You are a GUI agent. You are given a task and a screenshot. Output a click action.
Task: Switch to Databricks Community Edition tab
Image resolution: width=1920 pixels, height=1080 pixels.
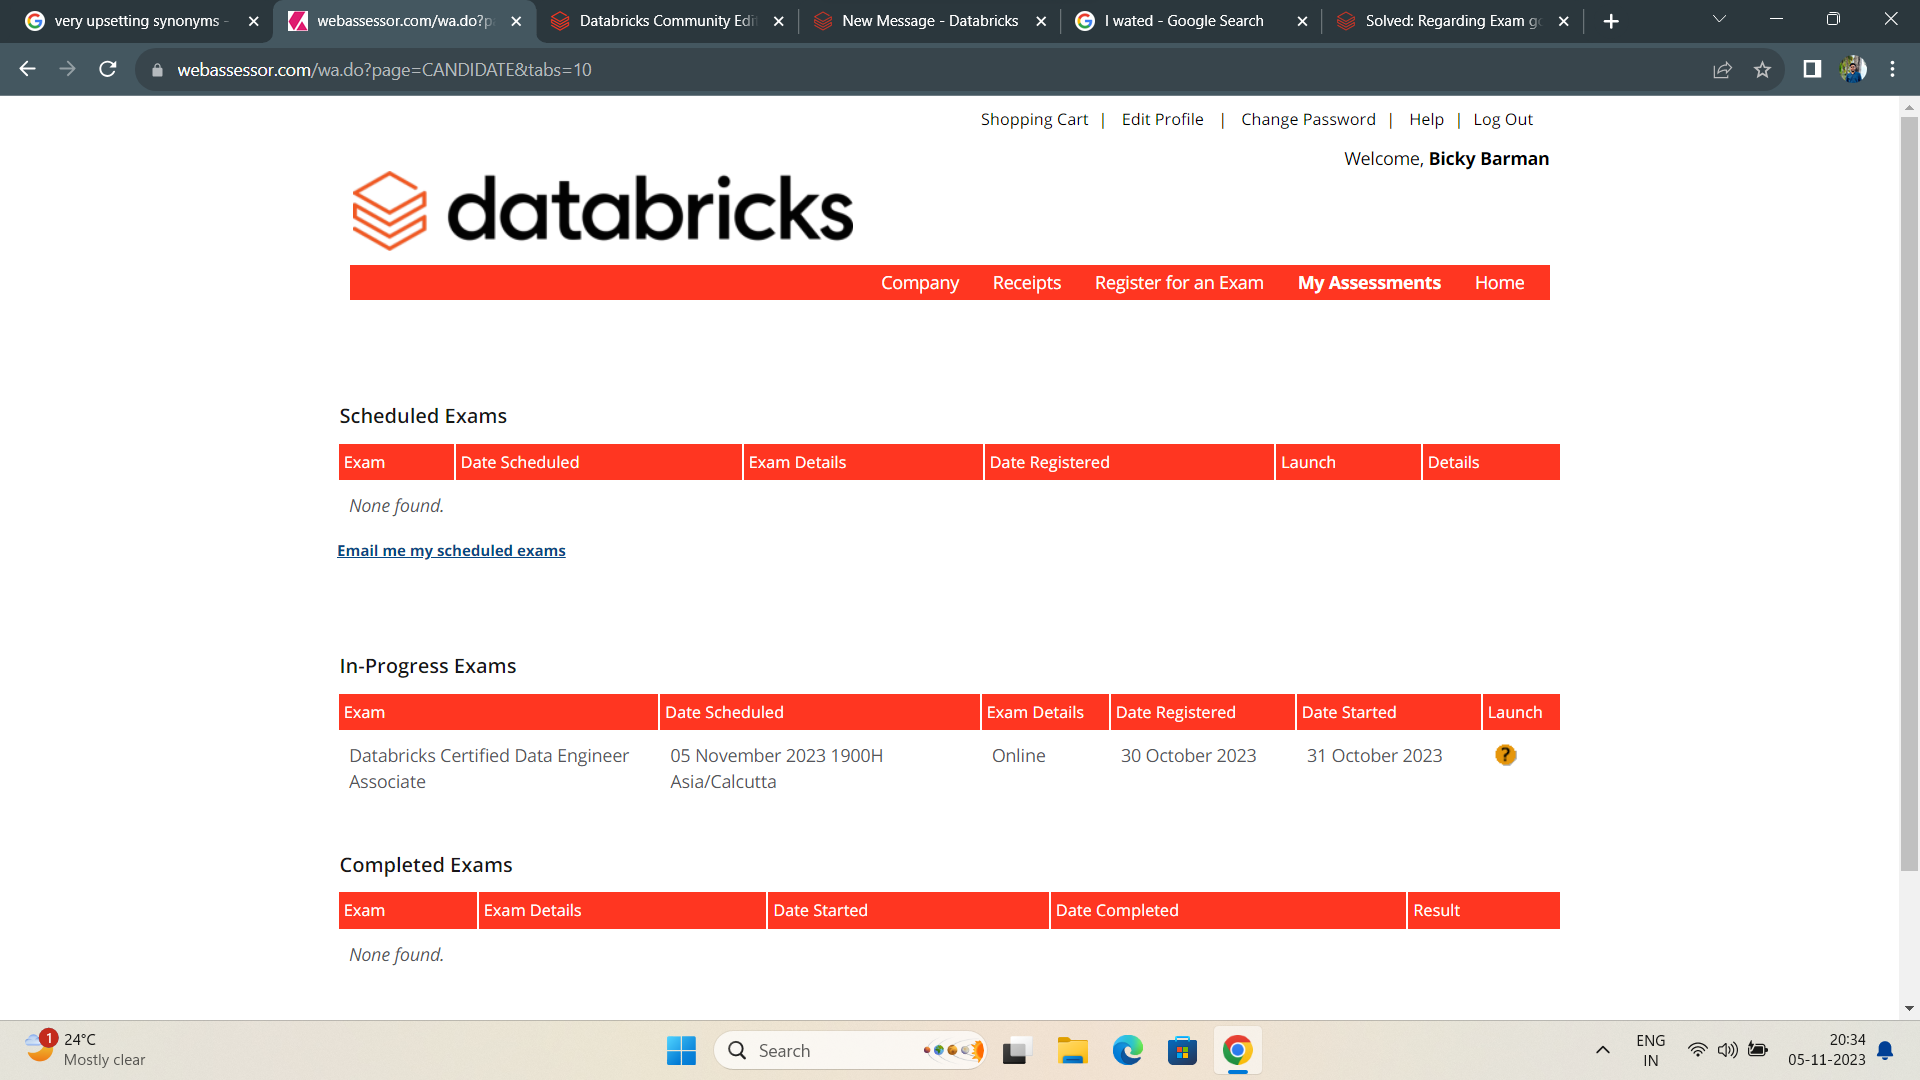[x=667, y=21]
